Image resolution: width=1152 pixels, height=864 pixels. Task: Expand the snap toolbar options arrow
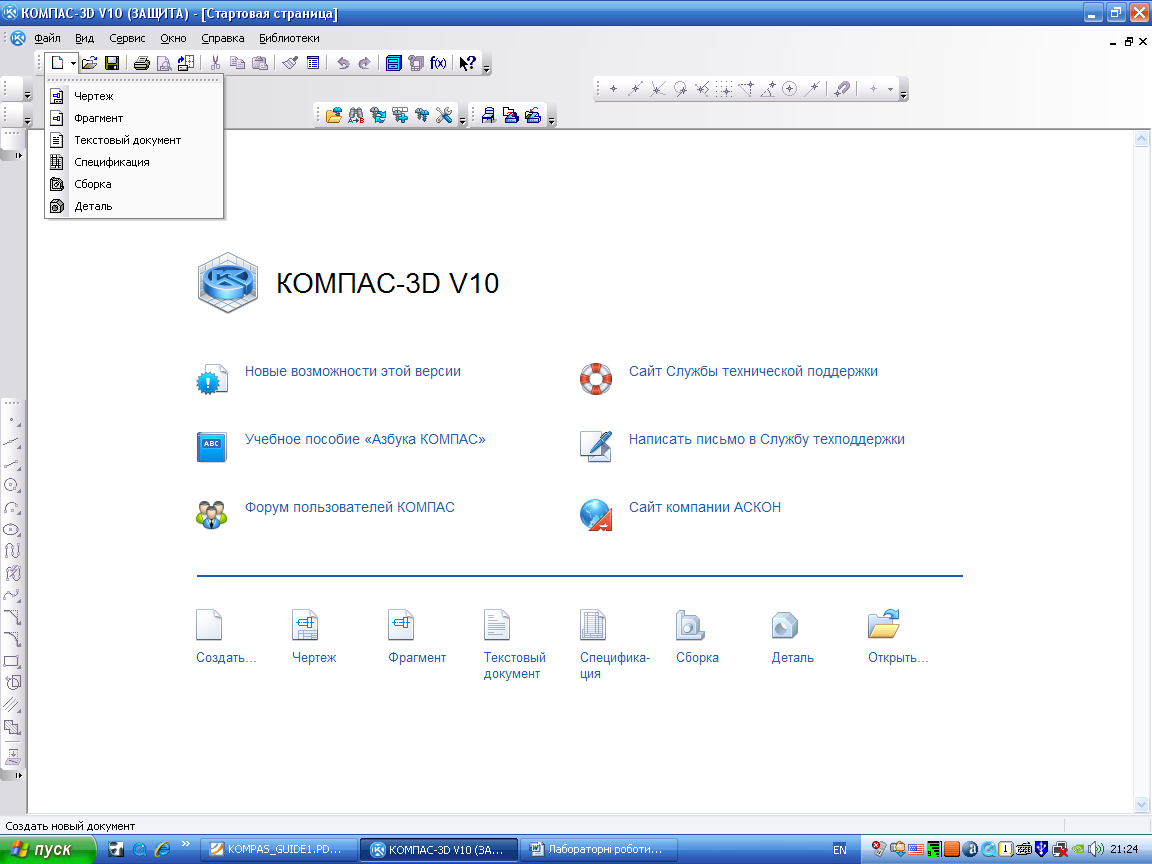(x=904, y=93)
